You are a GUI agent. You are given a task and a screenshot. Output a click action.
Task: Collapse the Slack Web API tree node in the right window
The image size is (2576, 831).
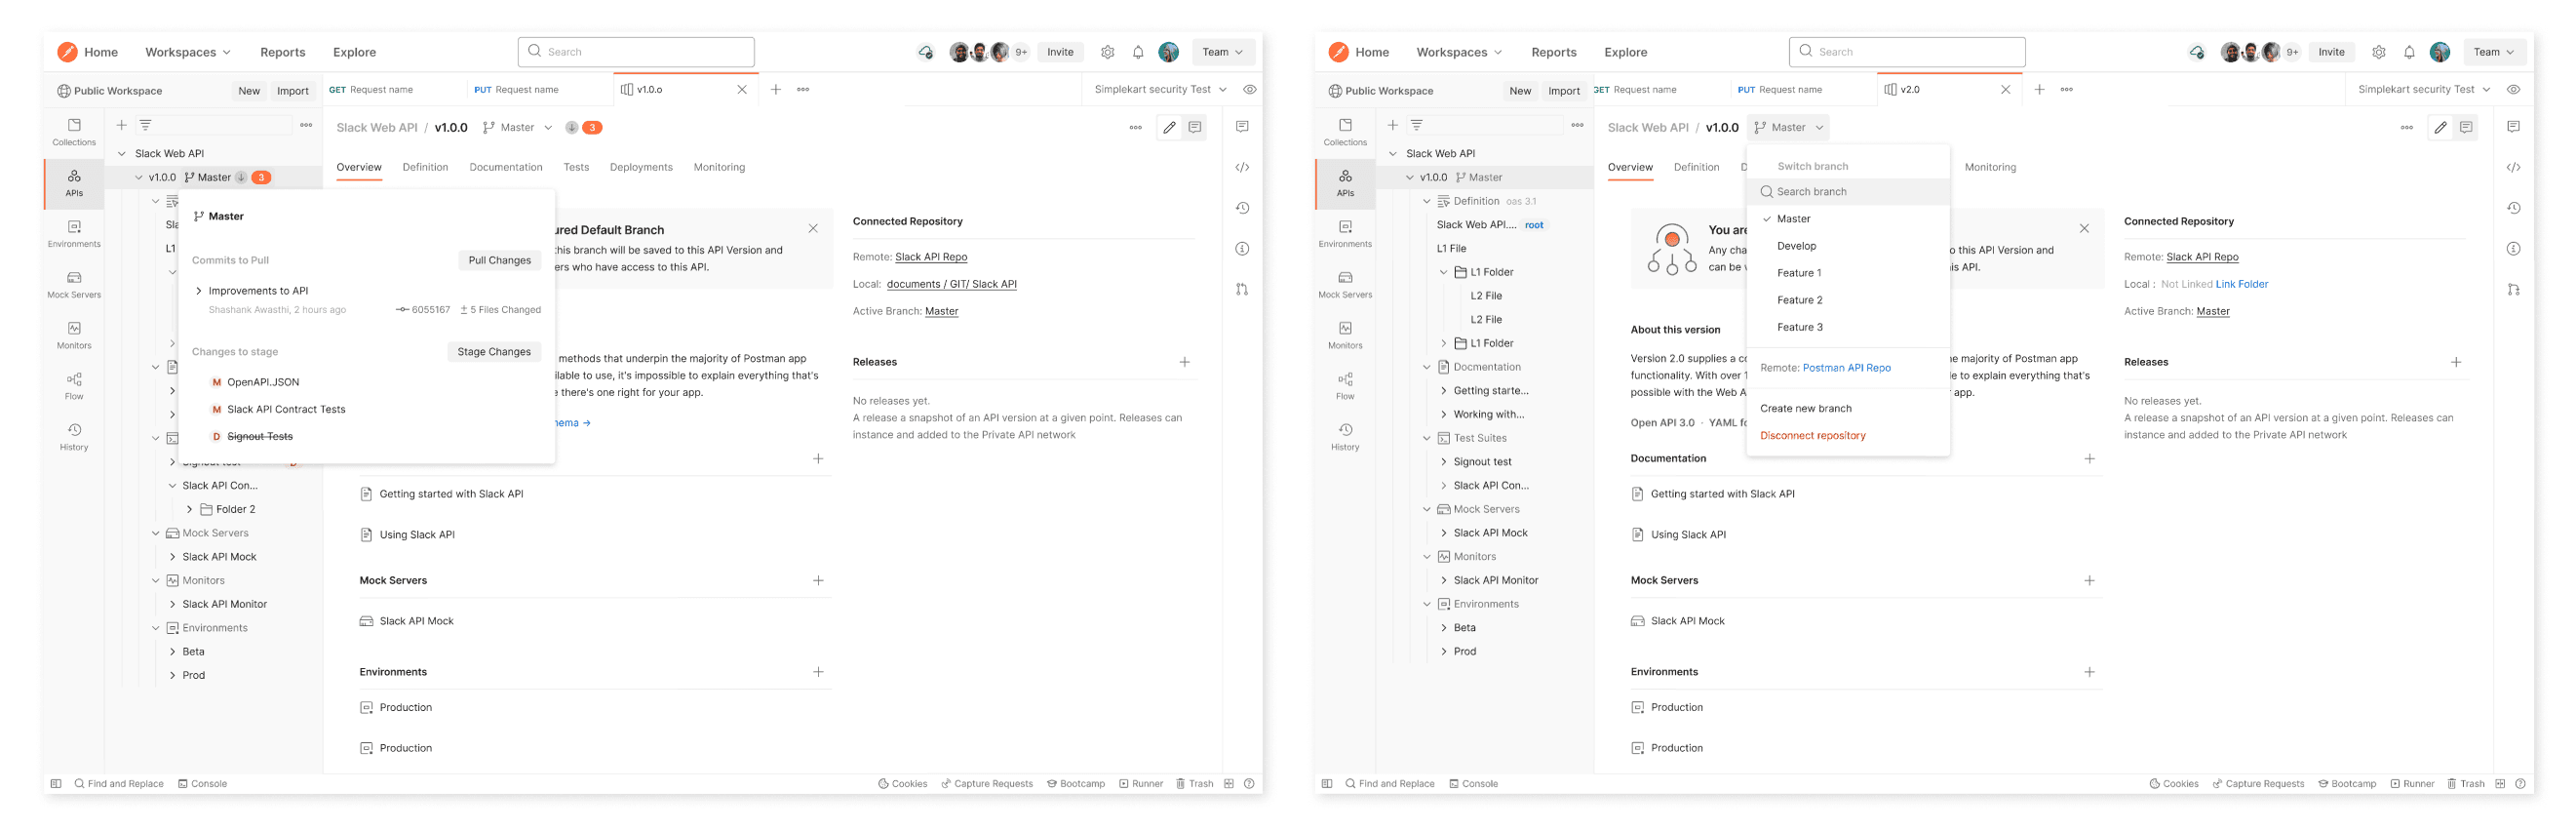click(x=1393, y=153)
